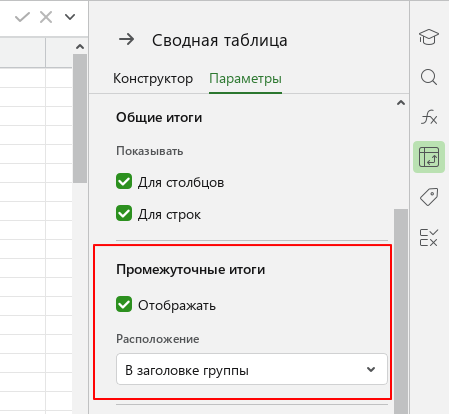
Task: Uncheck Для столбцов grand totals
Action: point(124,182)
